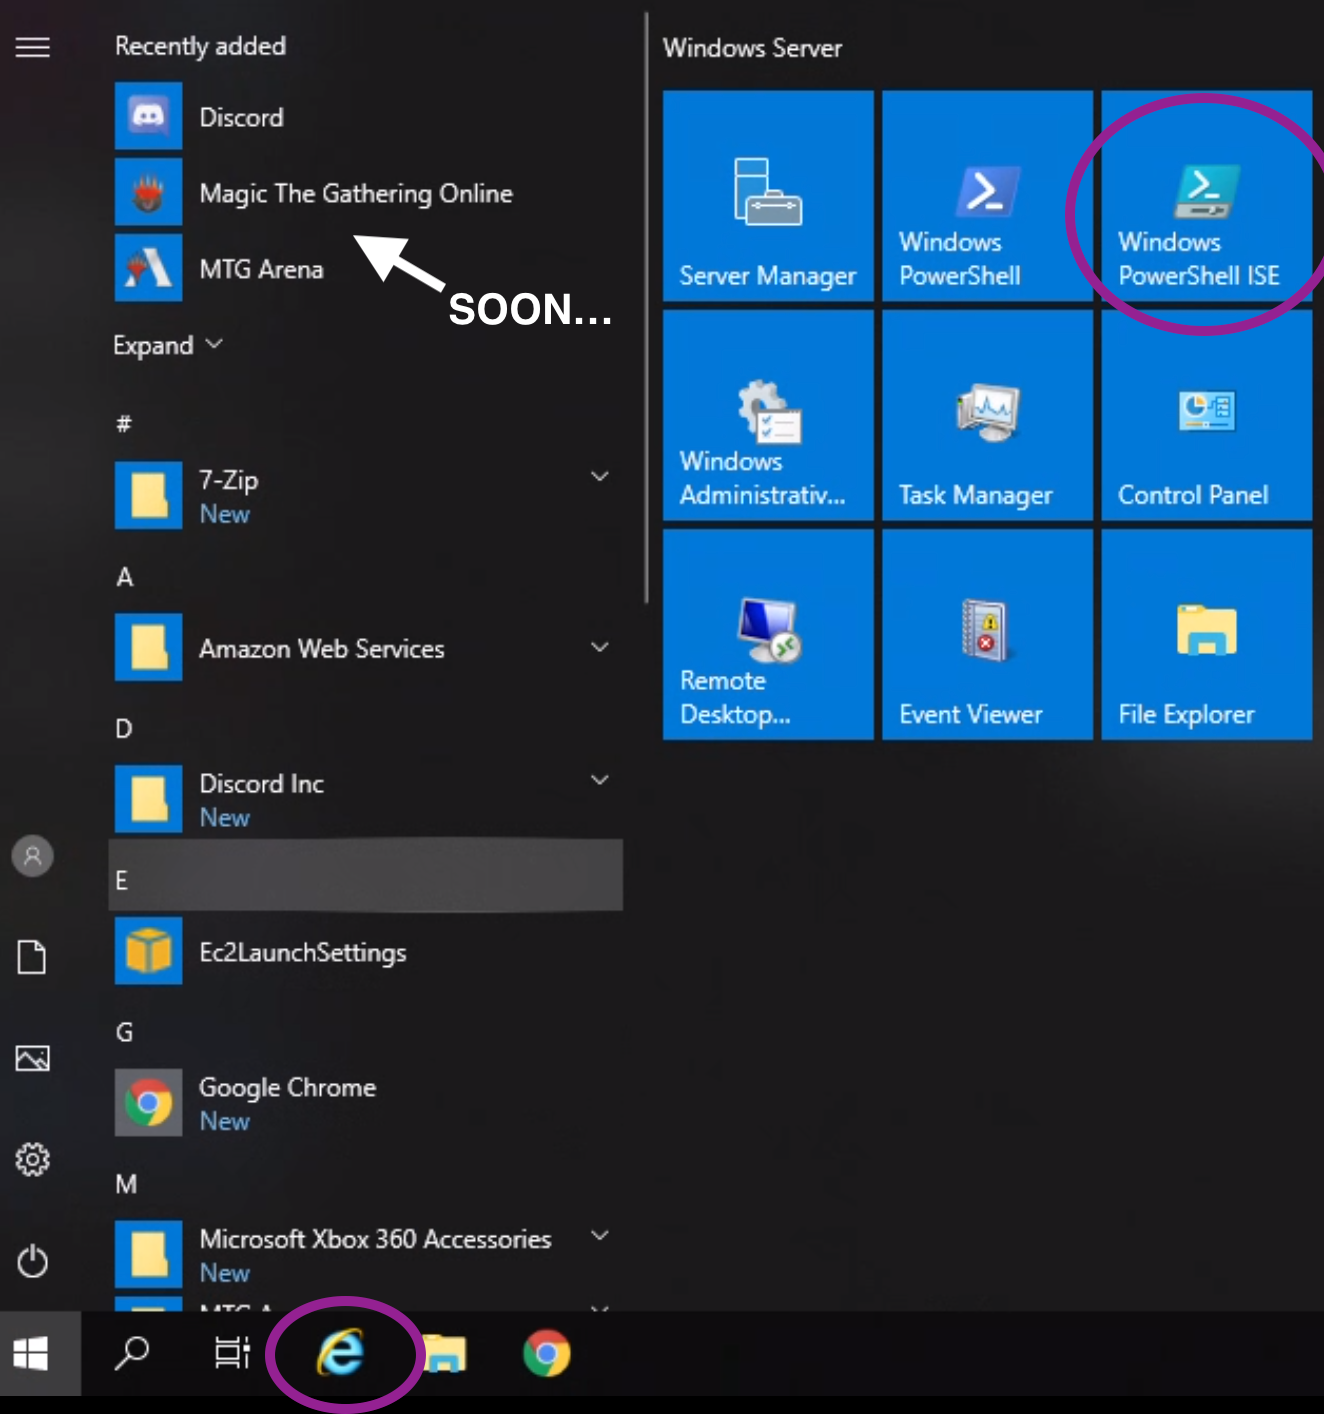Viewport: 1324px width, 1414px height.
Task: Open the Windows Administrative Tools tile
Action: (768, 415)
